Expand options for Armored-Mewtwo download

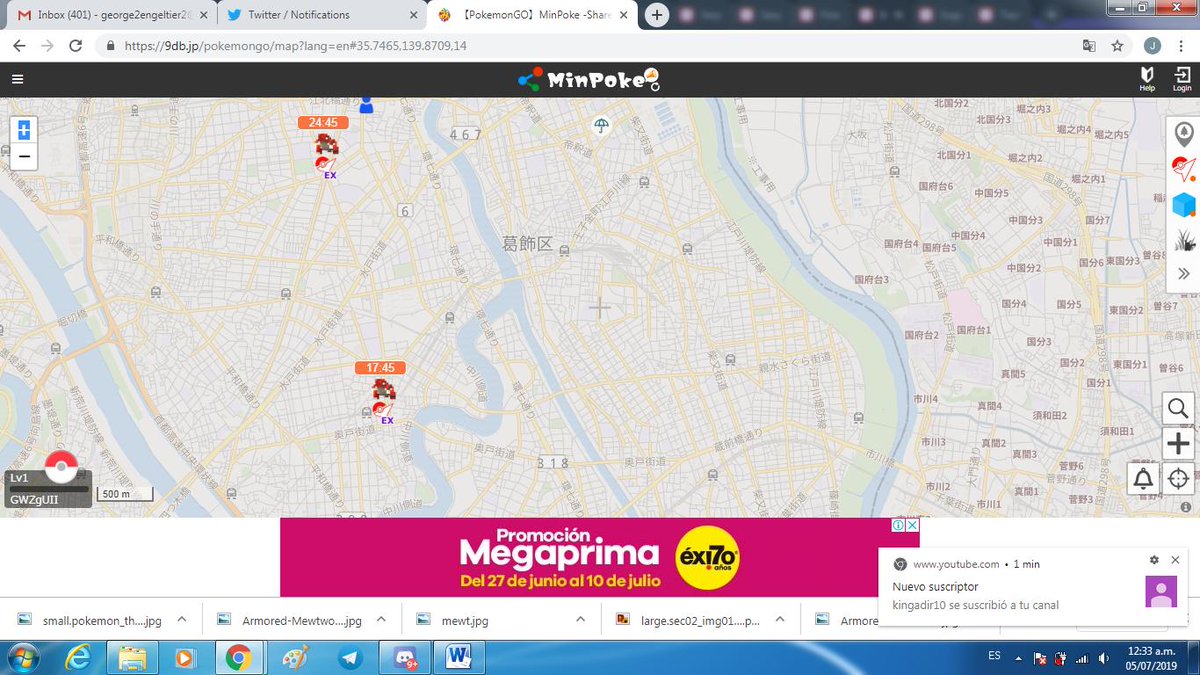(x=382, y=620)
